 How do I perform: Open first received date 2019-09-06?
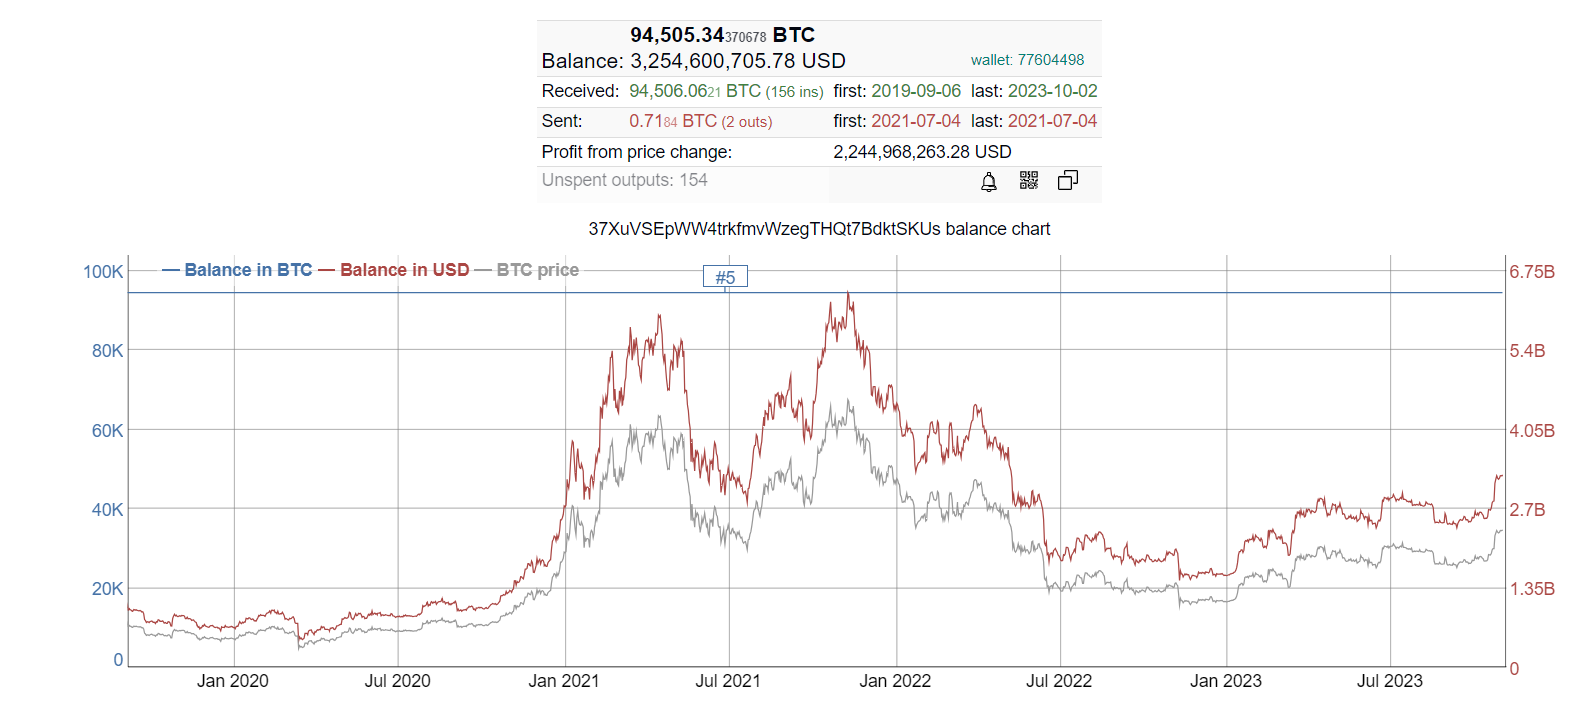point(916,91)
